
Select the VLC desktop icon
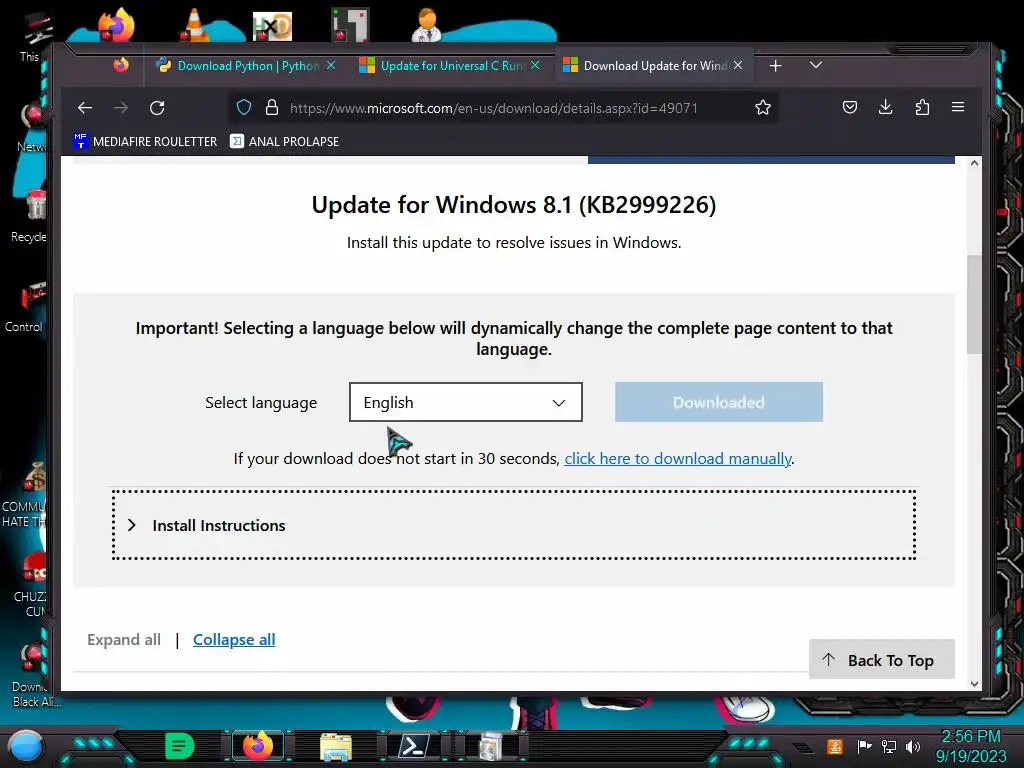(x=194, y=25)
